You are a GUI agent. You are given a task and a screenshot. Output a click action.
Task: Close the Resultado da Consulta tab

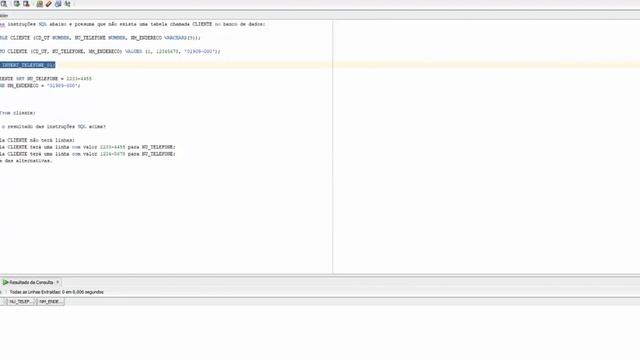pyautogui.click(x=58, y=282)
